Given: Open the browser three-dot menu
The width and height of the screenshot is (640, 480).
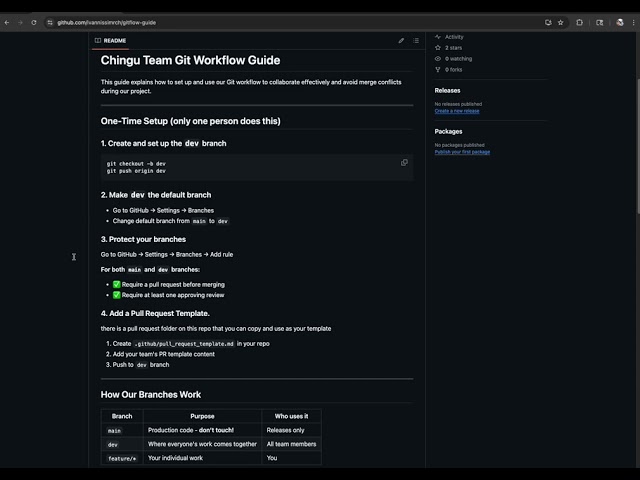Looking at the screenshot, I should click(x=633, y=23).
